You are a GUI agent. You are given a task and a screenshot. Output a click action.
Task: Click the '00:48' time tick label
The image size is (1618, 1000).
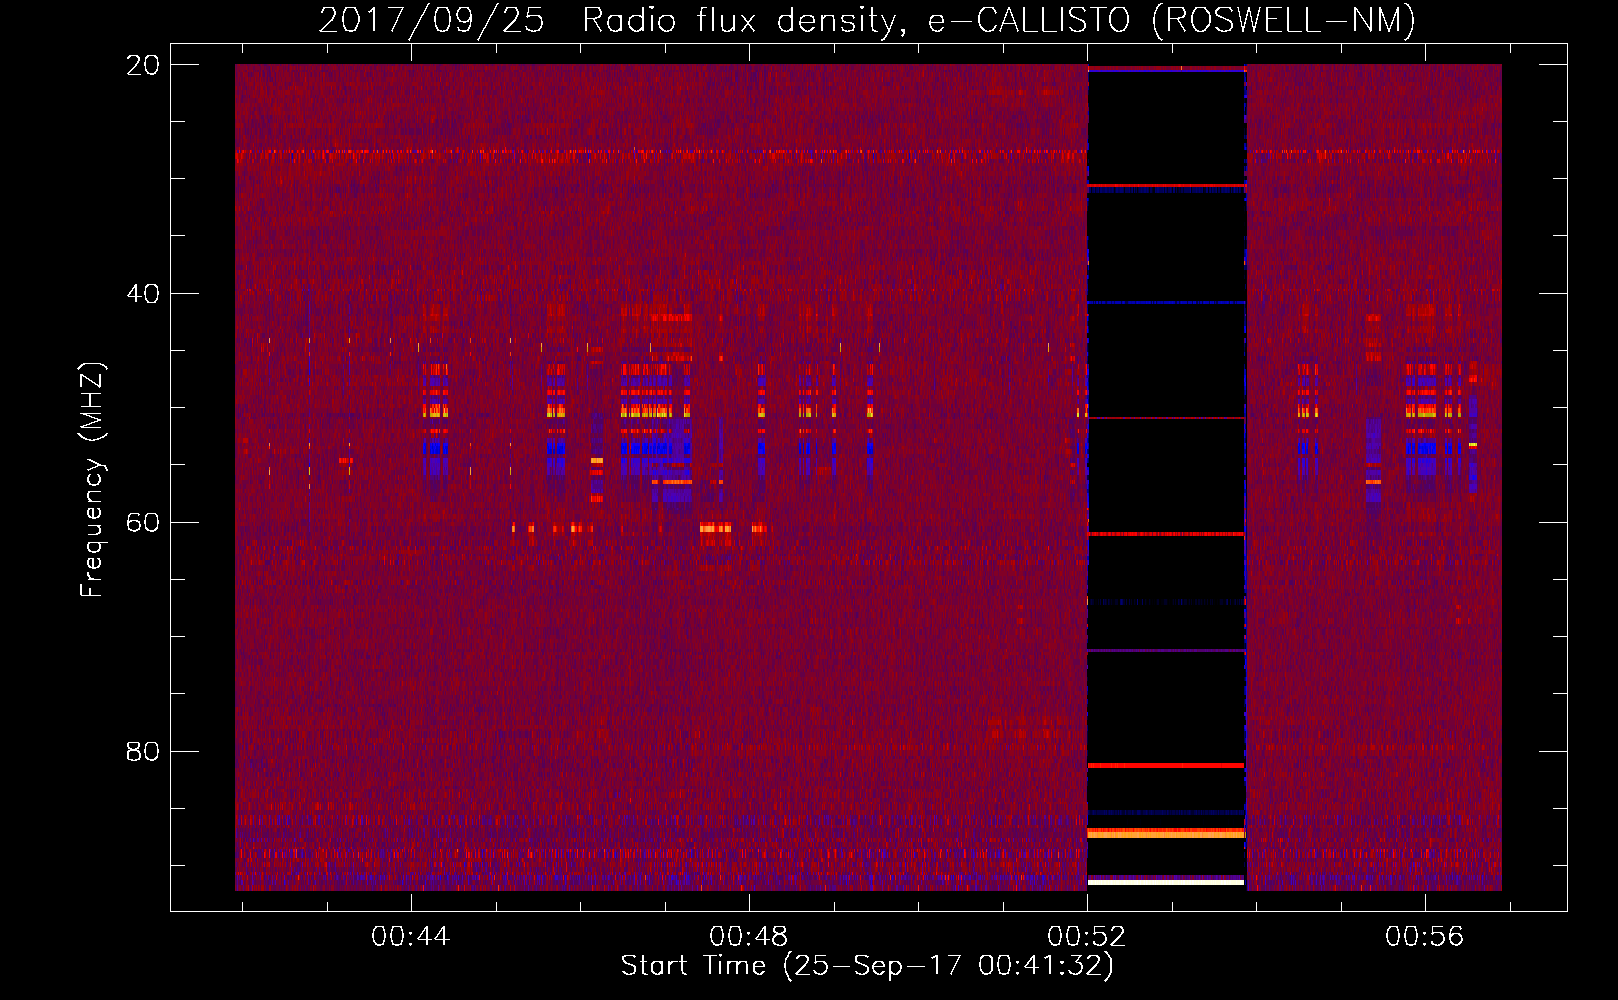pos(748,937)
